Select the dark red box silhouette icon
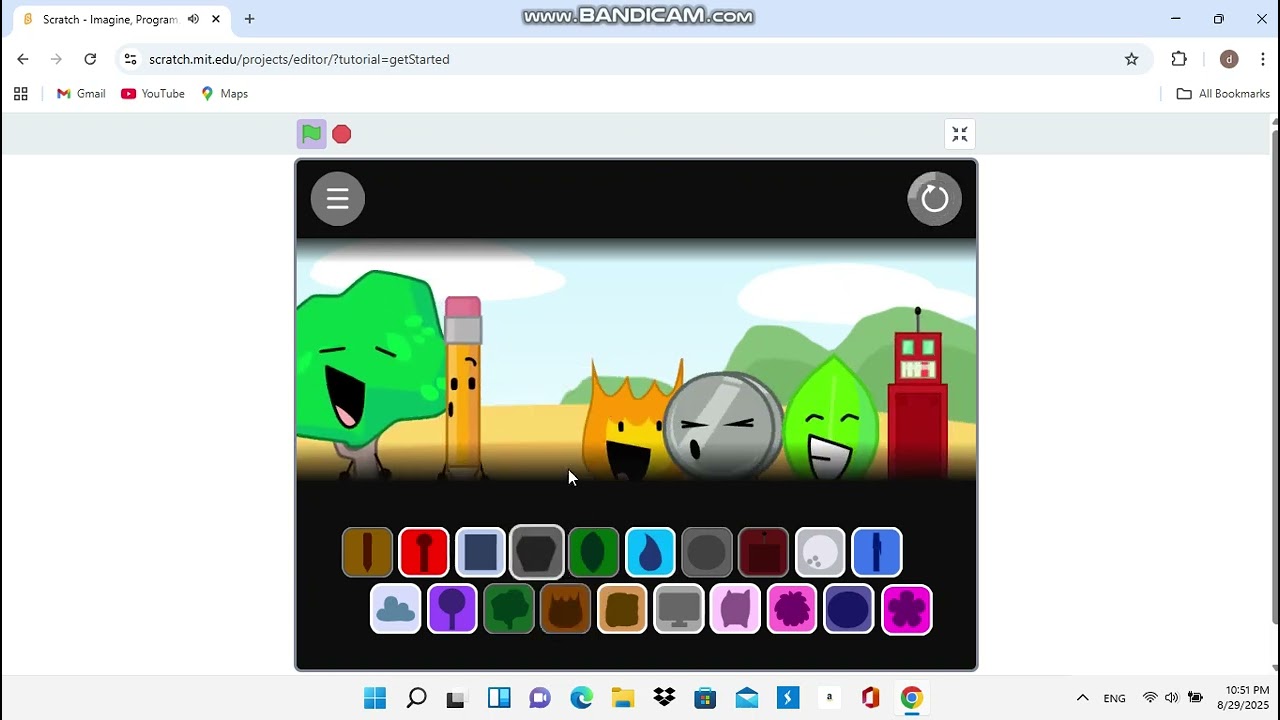 [x=764, y=552]
